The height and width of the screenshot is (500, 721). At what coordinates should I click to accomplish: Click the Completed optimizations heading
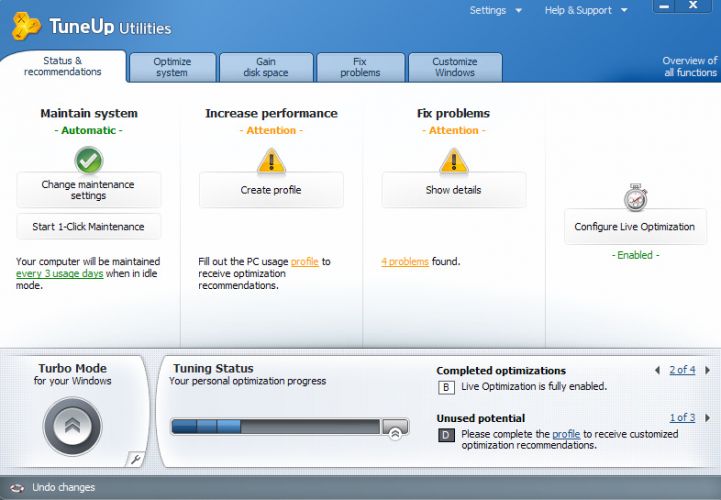coord(501,371)
